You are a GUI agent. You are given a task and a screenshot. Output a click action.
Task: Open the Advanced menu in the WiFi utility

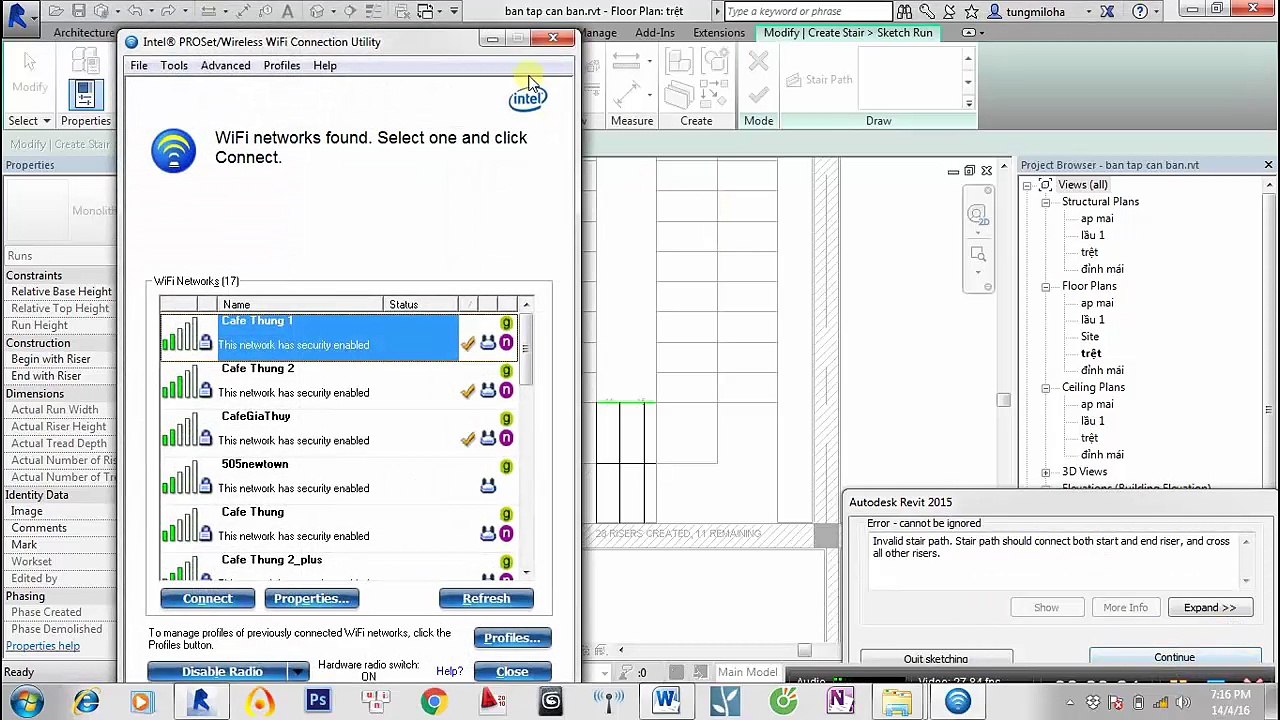(x=225, y=66)
